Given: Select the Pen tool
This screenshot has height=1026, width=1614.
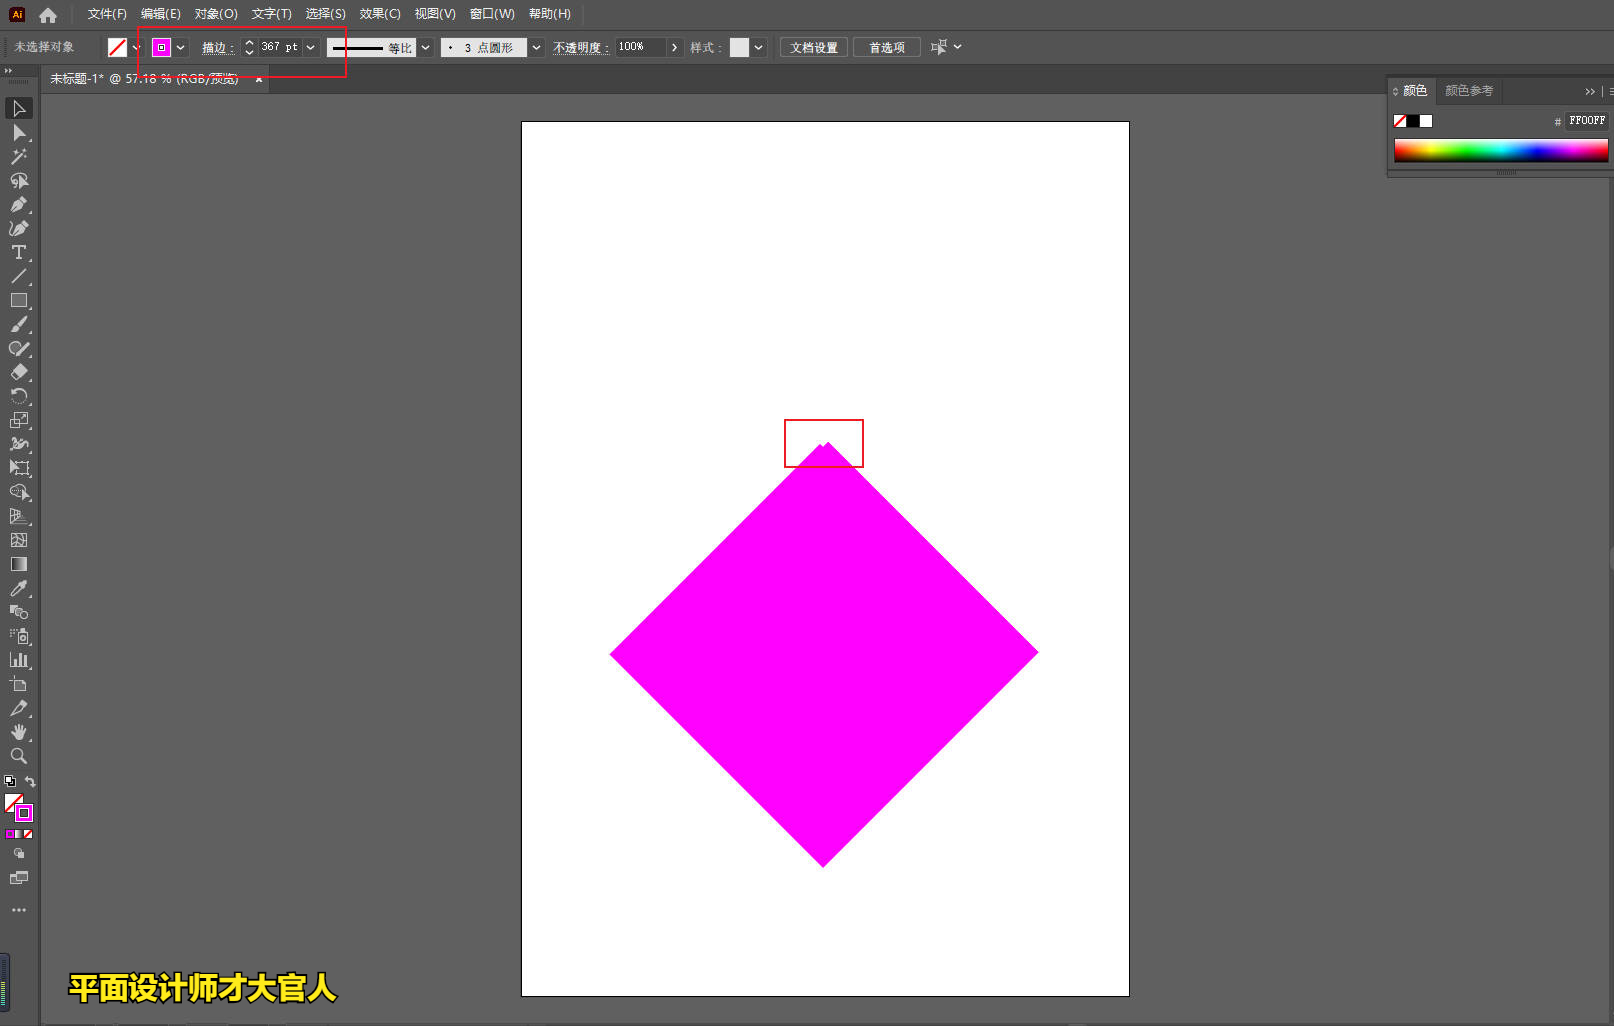Looking at the screenshot, I should (18, 204).
